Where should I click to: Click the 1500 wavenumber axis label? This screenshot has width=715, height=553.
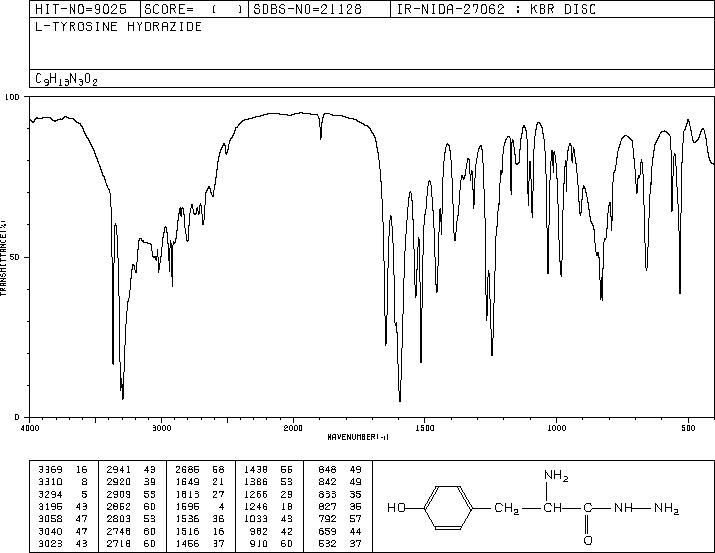[425, 428]
